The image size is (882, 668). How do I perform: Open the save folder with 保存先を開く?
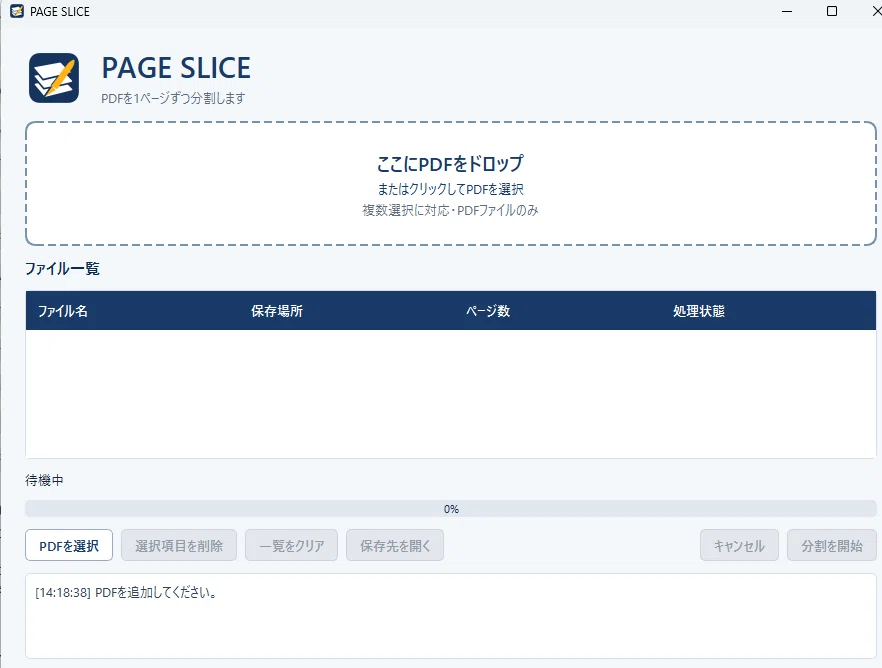click(x=395, y=545)
